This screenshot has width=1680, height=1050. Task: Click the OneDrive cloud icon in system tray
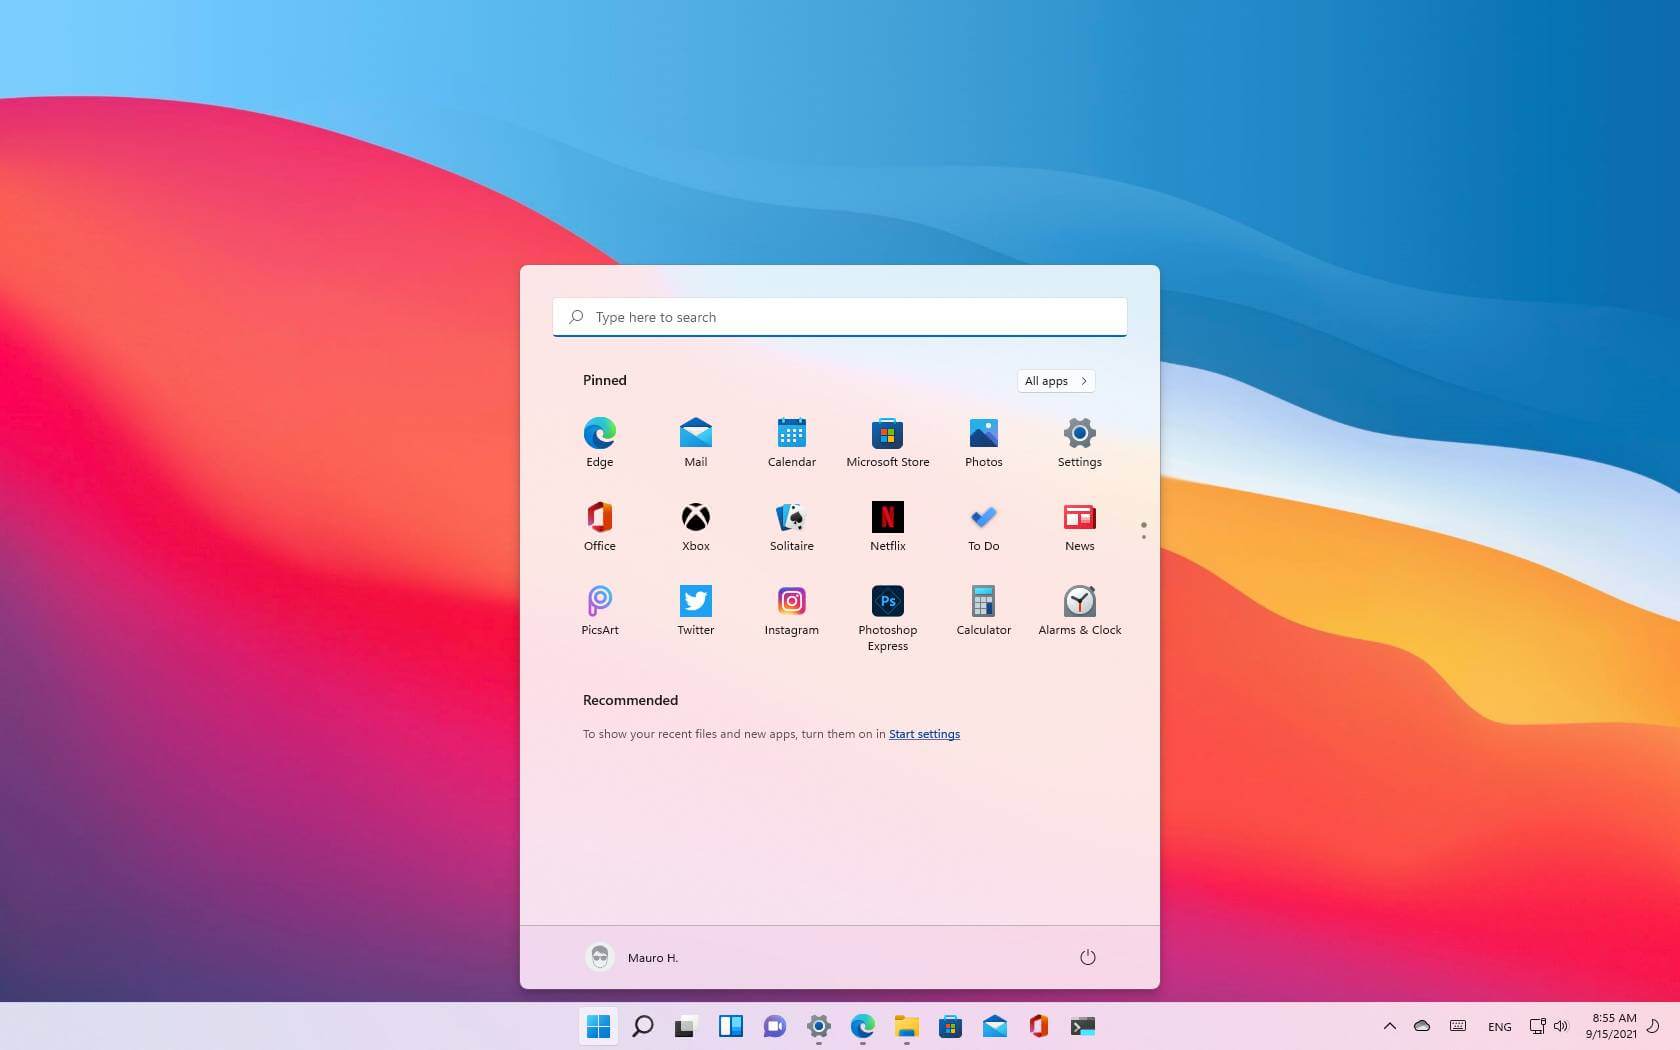point(1422,1026)
